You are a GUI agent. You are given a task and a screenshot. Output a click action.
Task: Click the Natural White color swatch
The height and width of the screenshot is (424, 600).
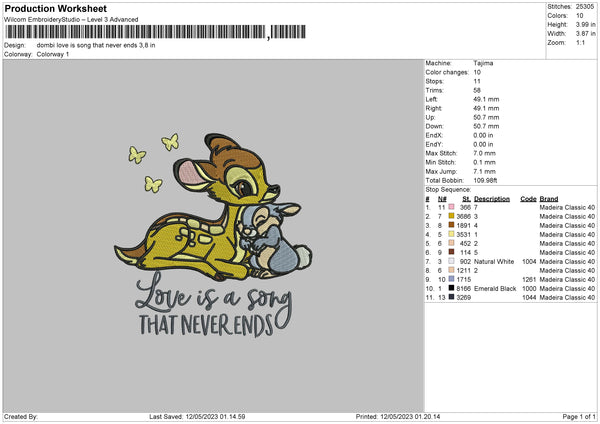(x=451, y=261)
